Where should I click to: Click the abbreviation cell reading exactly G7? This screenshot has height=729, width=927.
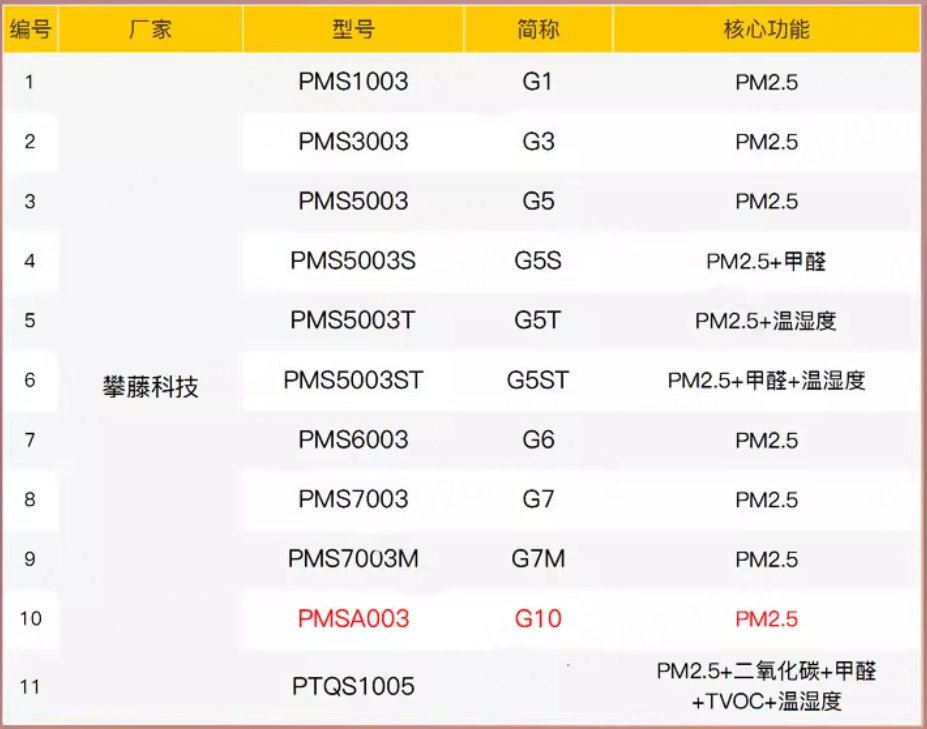[x=538, y=500]
